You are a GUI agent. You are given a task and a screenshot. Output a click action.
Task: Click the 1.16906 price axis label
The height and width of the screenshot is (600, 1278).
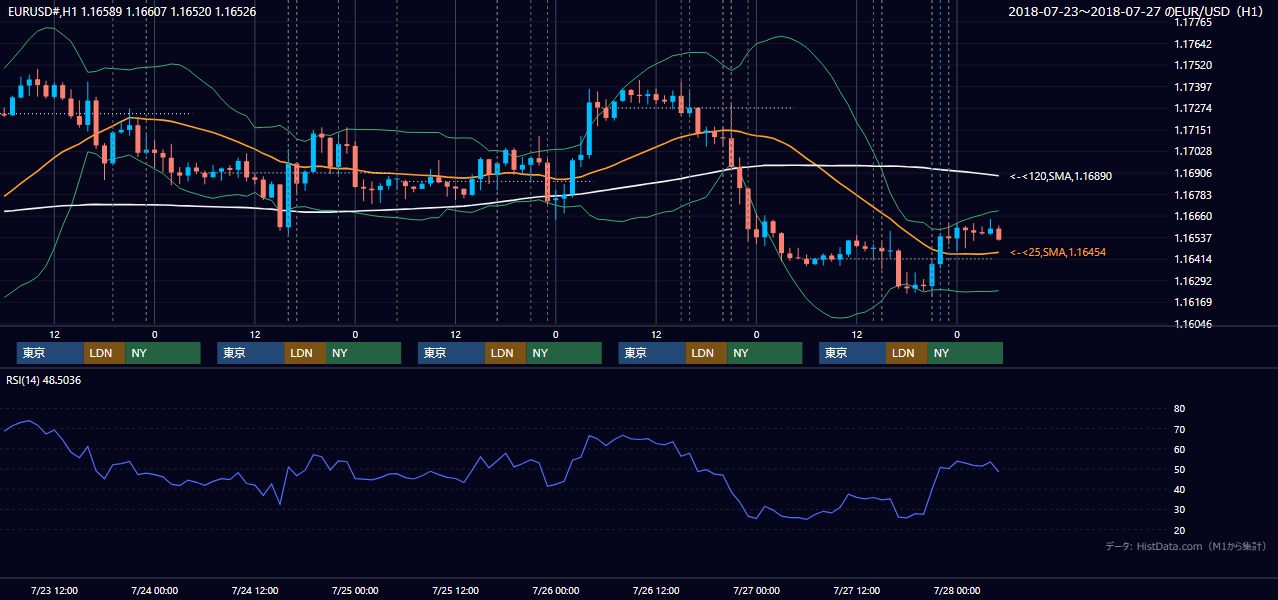pyautogui.click(x=1193, y=173)
